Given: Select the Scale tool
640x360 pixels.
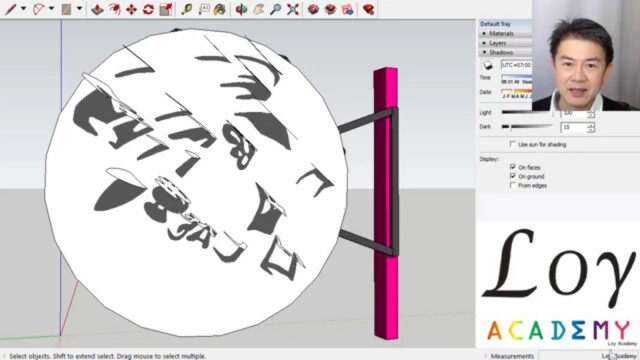Looking at the screenshot, I should coord(166,9).
